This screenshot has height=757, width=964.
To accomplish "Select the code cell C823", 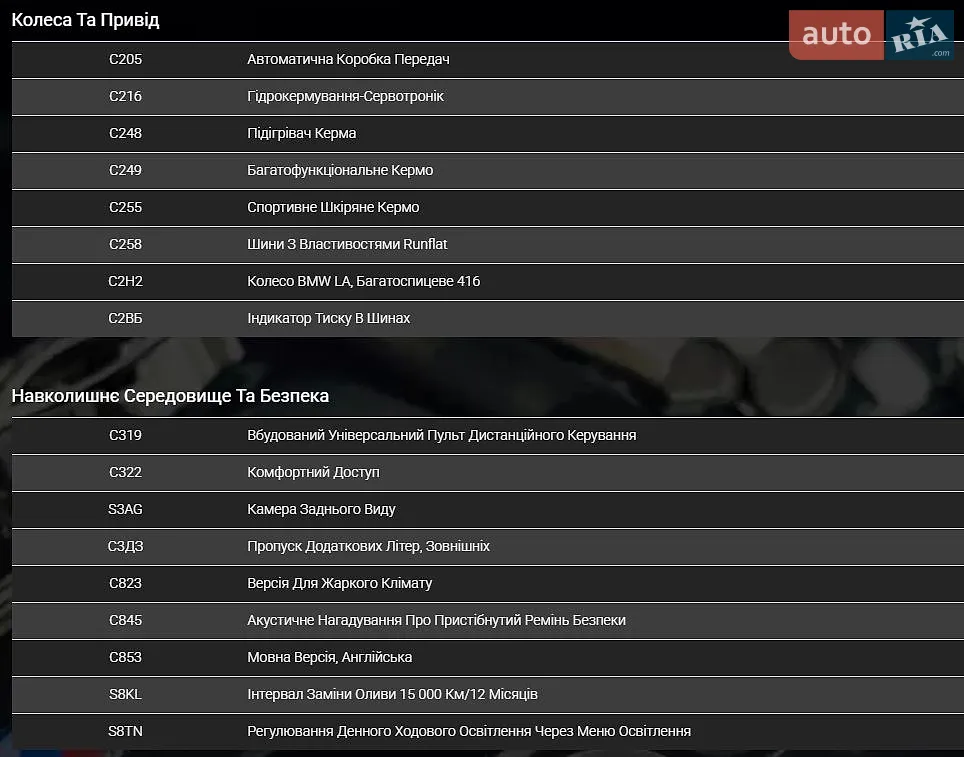I will (x=125, y=583).
